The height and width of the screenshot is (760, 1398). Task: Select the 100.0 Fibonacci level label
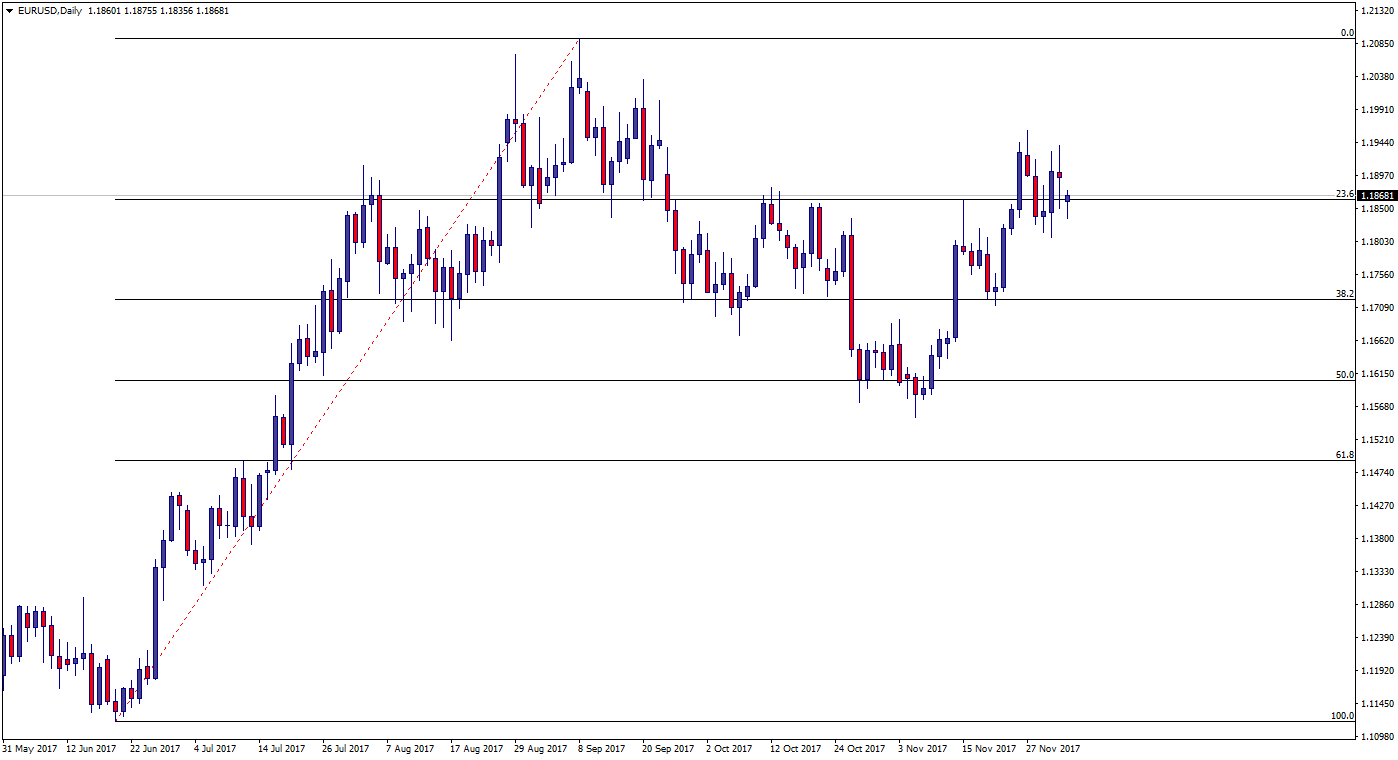(x=1342, y=716)
